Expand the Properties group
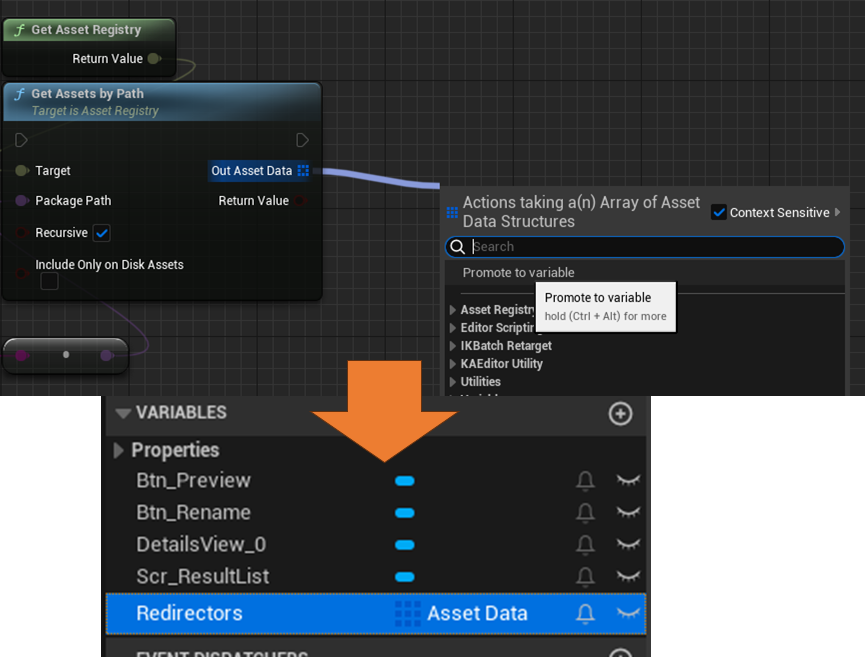 [119, 450]
